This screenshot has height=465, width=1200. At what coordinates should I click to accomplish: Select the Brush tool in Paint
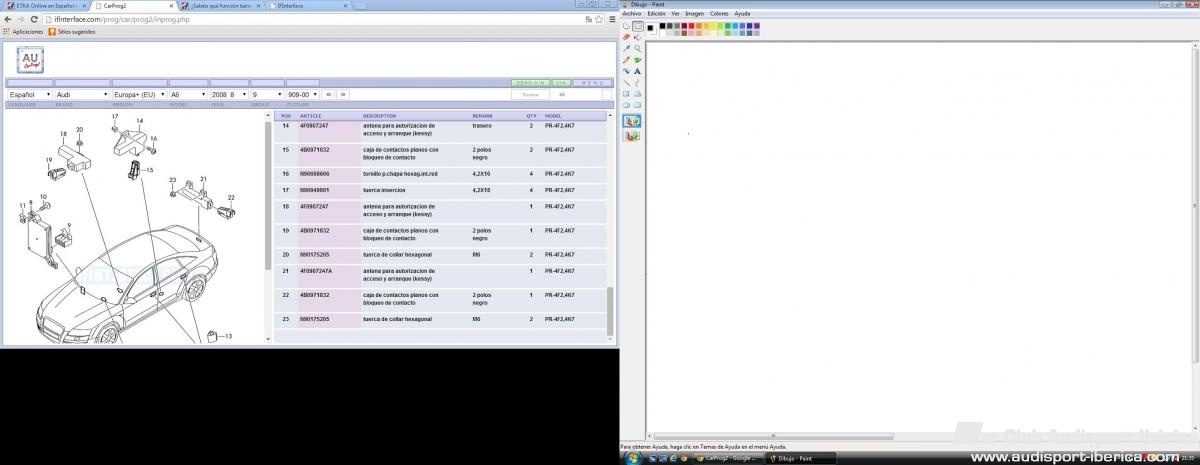click(x=638, y=60)
